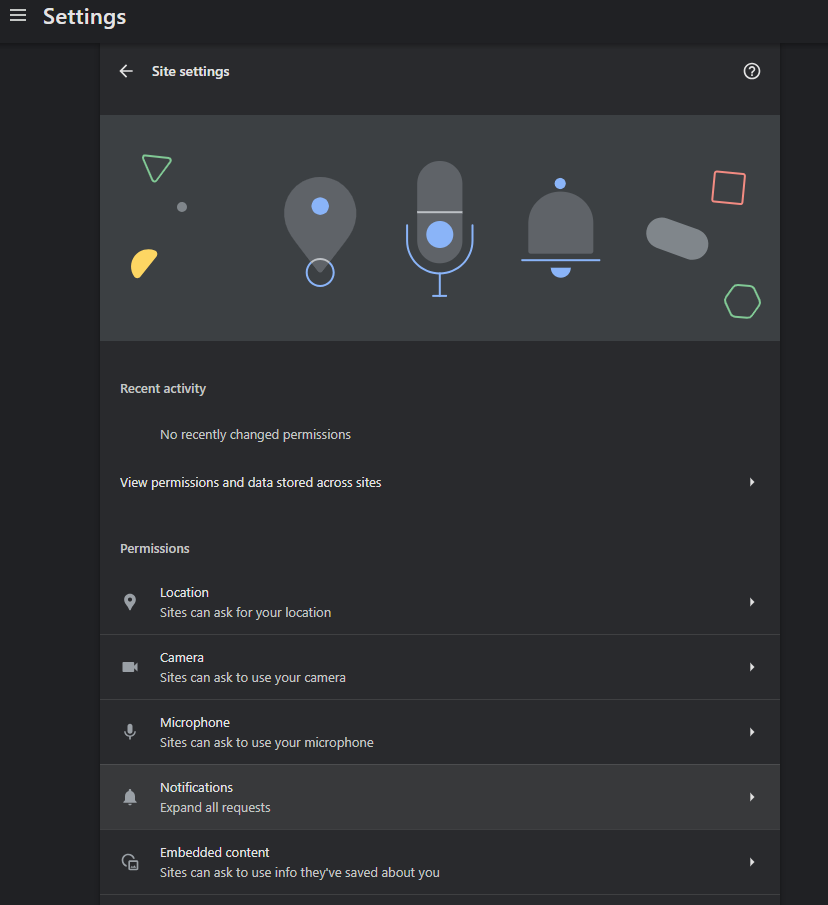Click the large microphone illustration in banner
The width and height of the screenshot is (828, 905).
pos(440,229)
